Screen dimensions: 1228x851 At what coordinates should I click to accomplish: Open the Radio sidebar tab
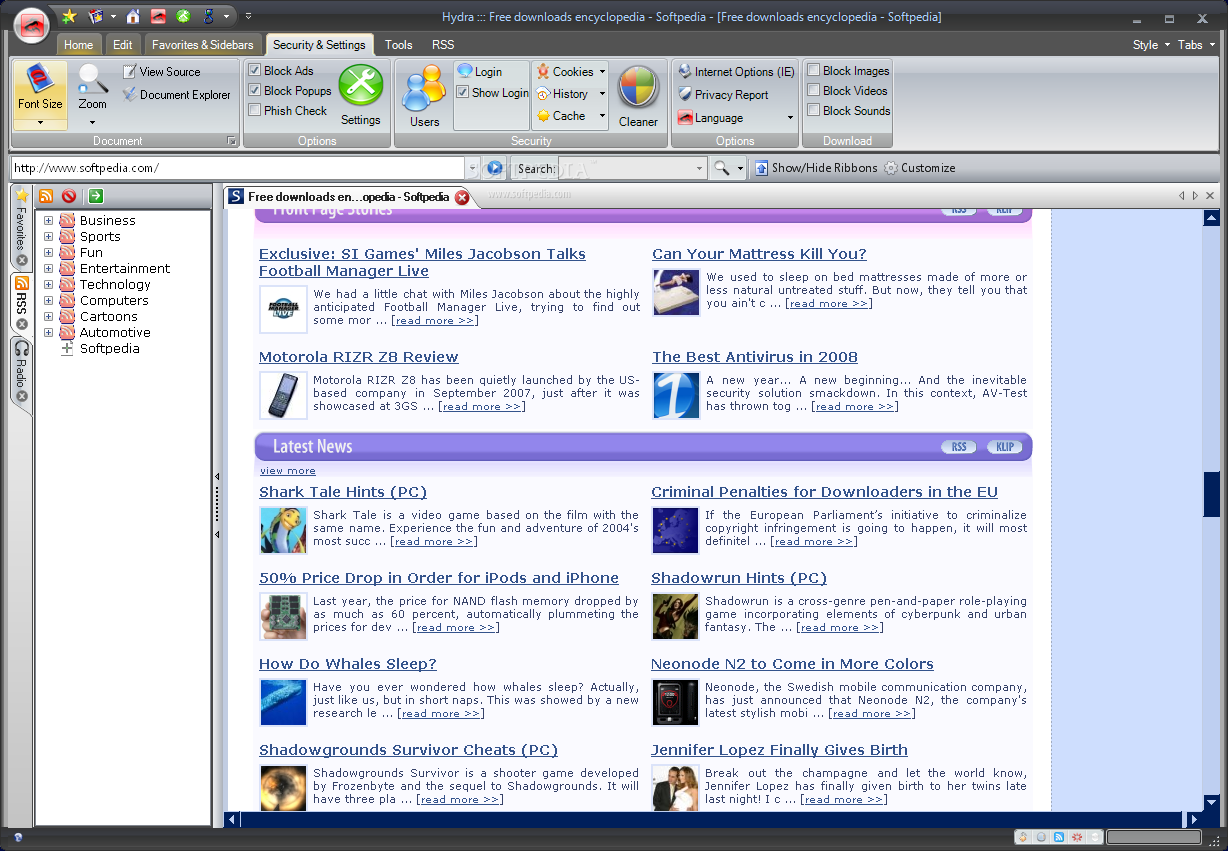pyautogui.click(x=21, y=372)
